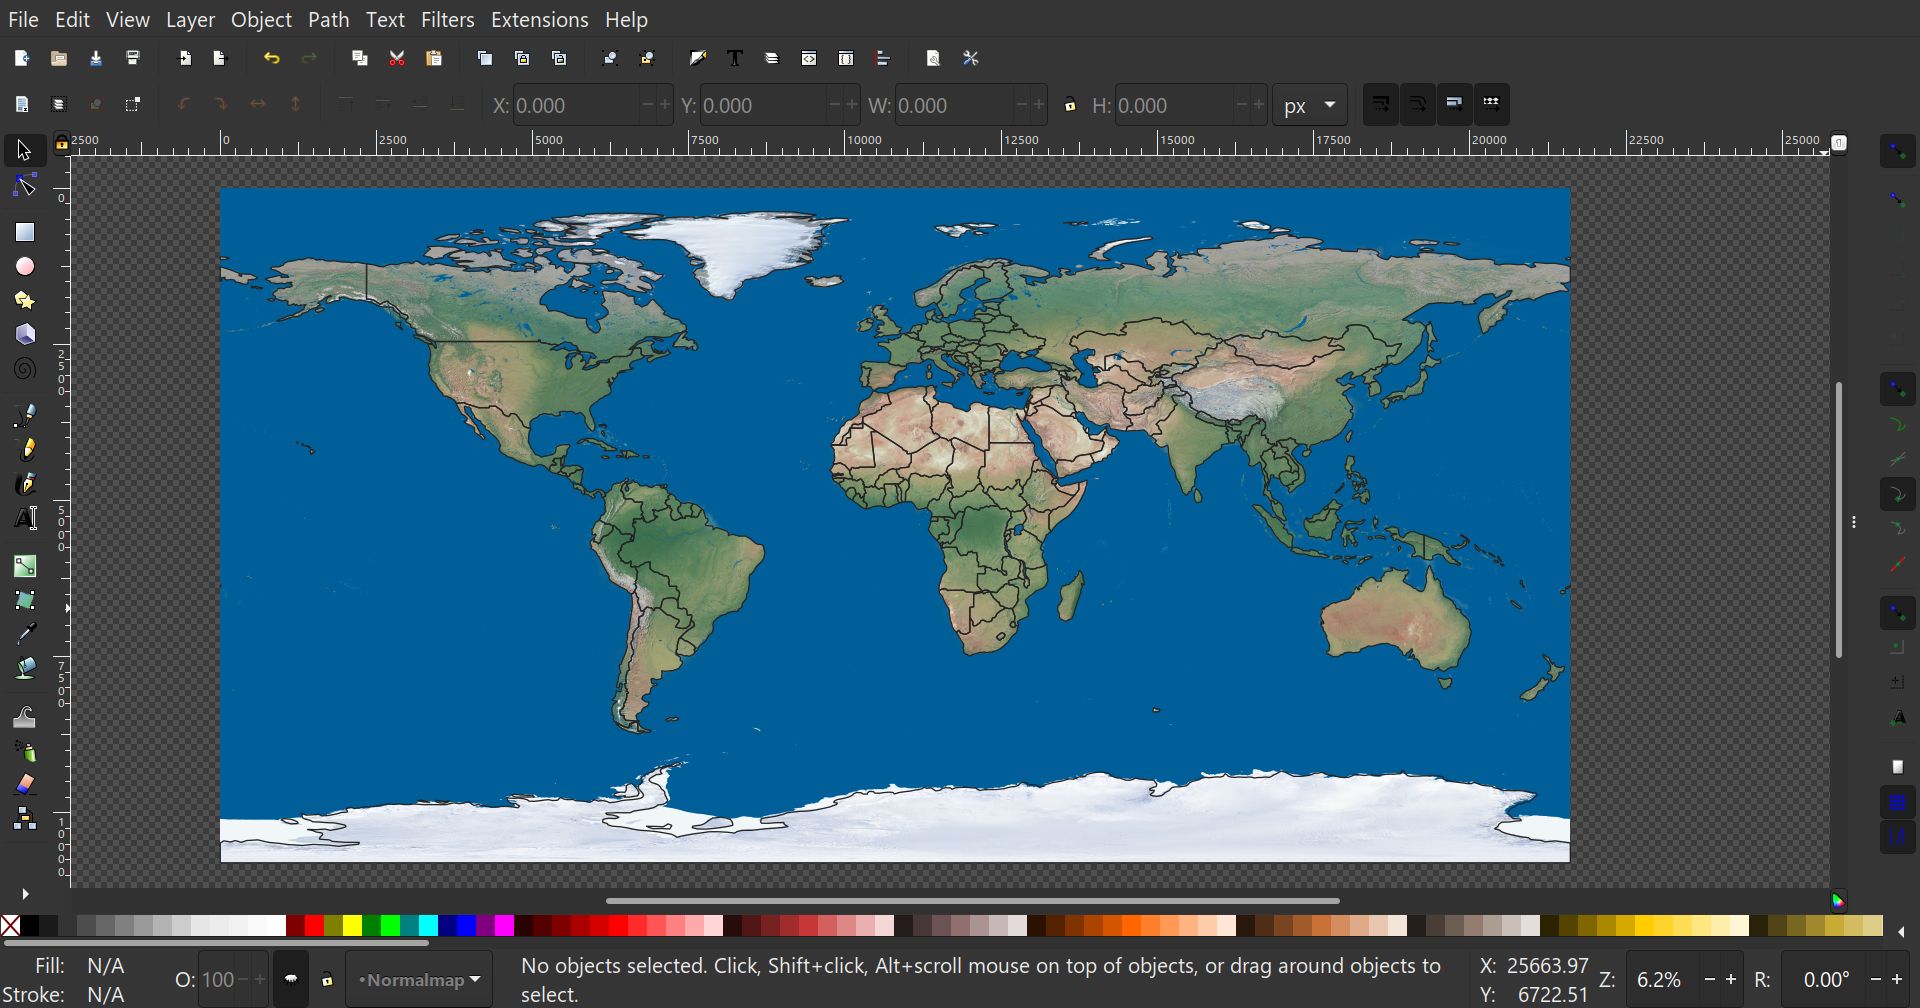The height and width of the screenshot is (1008, 1920).
Task: Open the Filters menu
Action: tap(448, 19)
